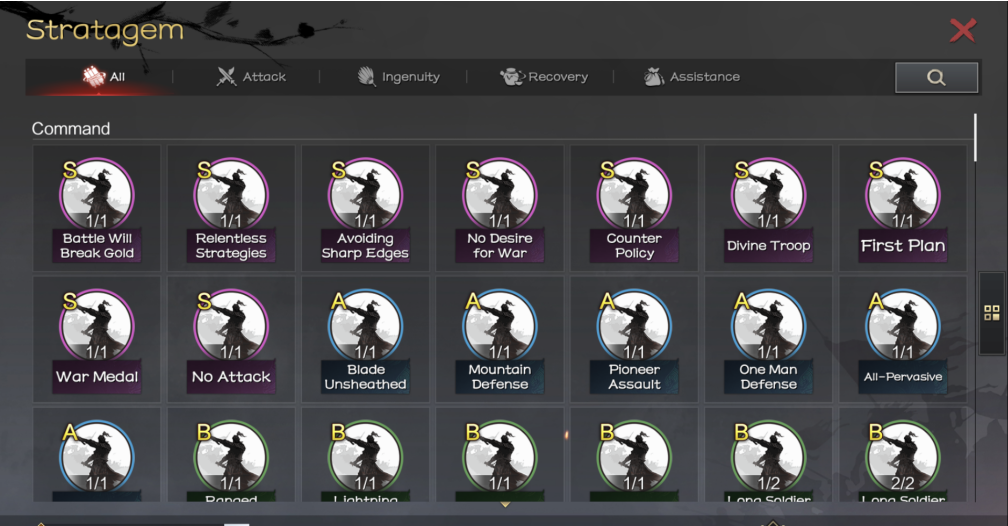This screenshot has width=1008, height=526.
Task: Choose the No Attack stratagem
Action: click(231, 338)
